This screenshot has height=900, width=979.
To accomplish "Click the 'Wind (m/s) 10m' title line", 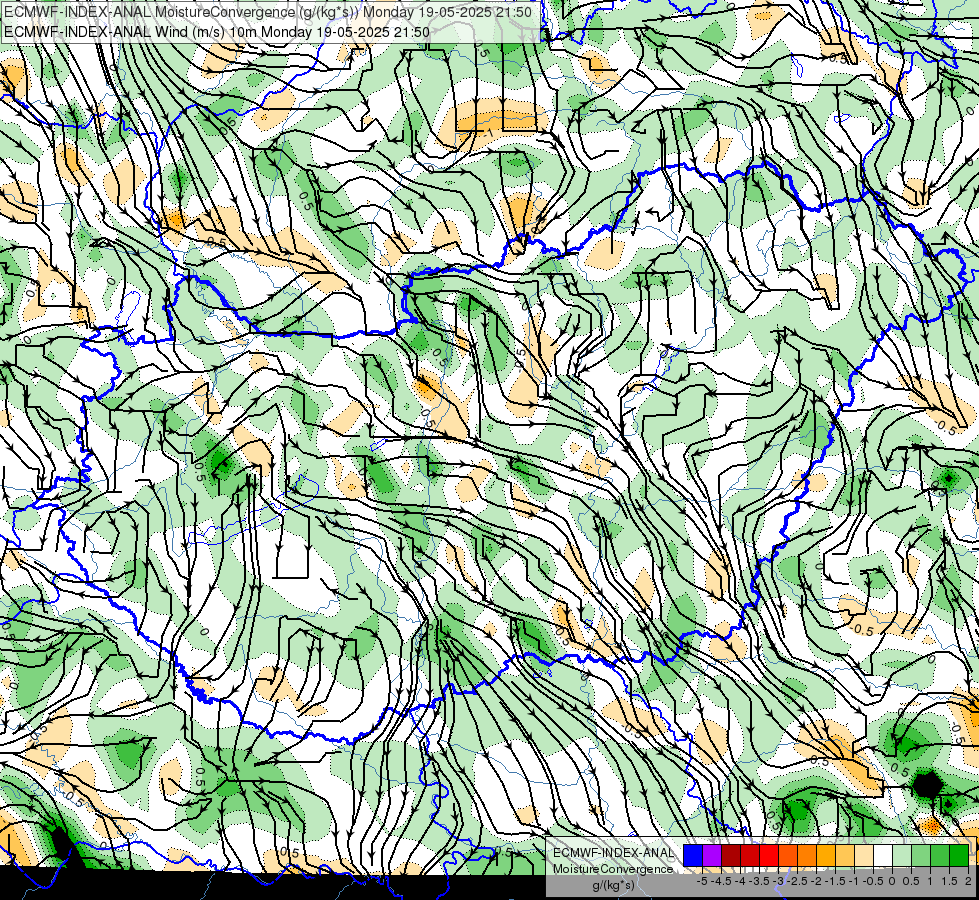I will point(217,31).
